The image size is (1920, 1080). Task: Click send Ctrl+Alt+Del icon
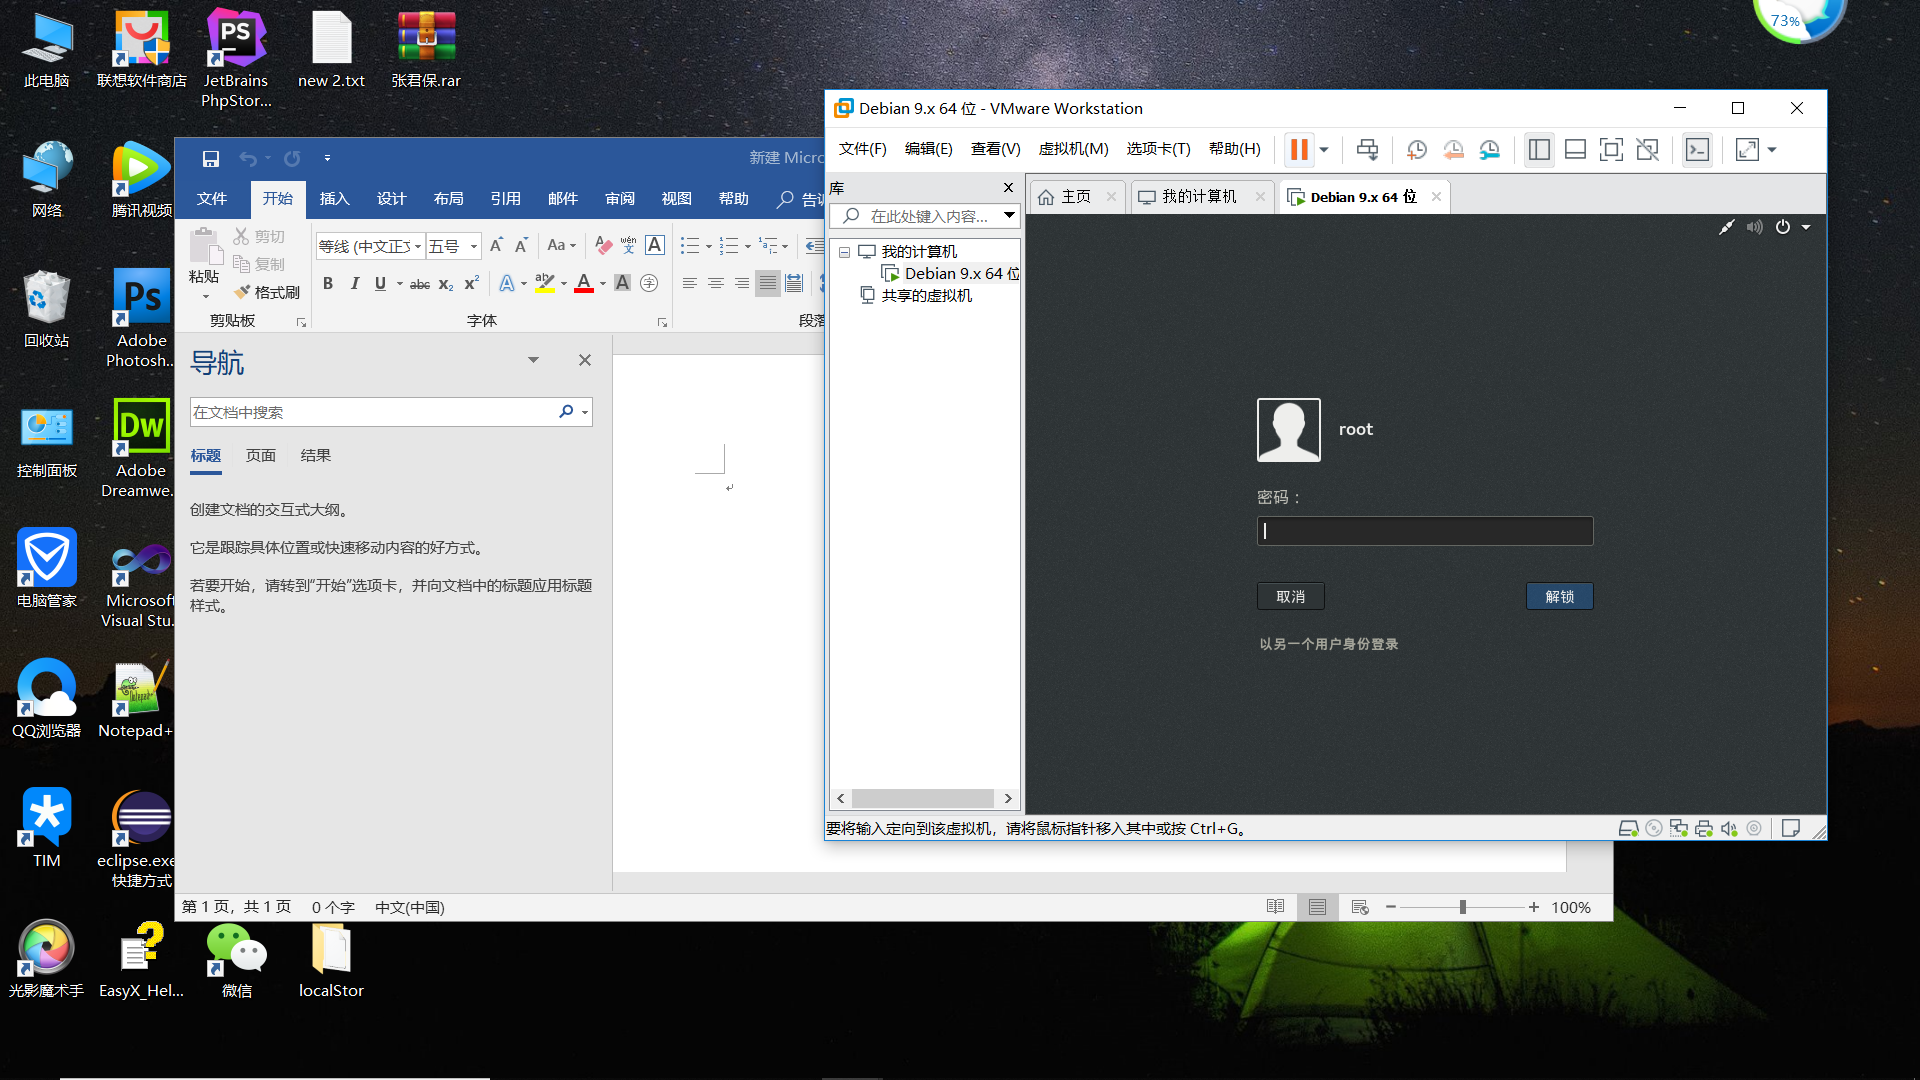pos(1367,150)
